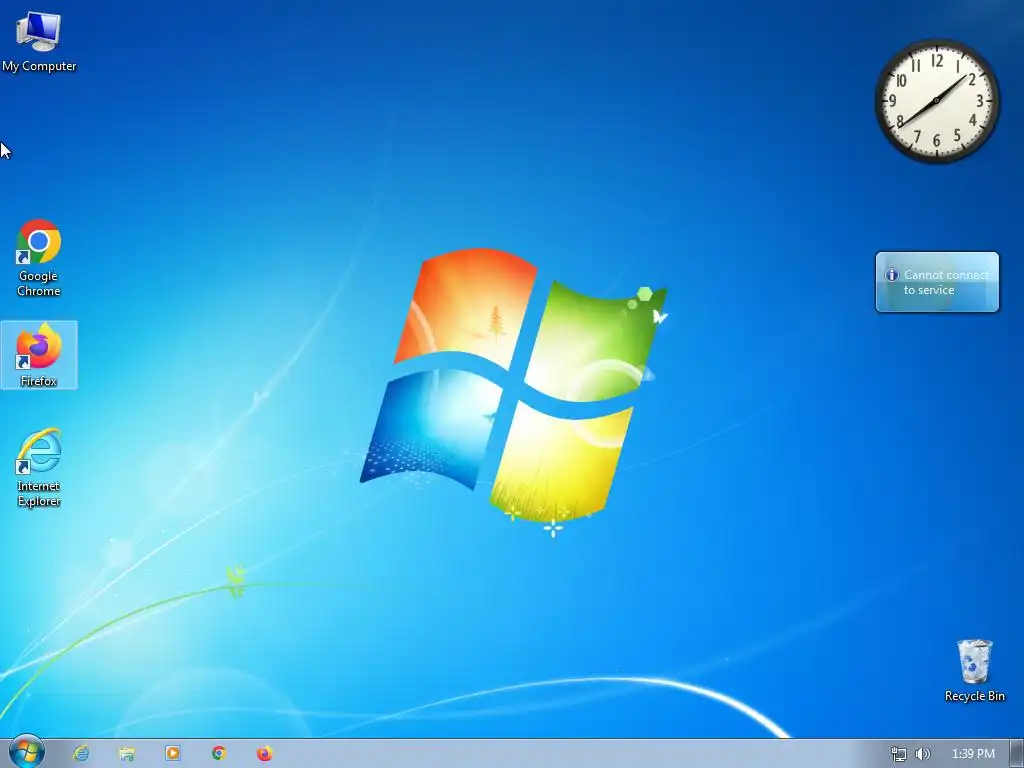Screen dimensions: 1024x768
Task: Select the Internet Explorer desktop shortcut
Action: [39, 467]
